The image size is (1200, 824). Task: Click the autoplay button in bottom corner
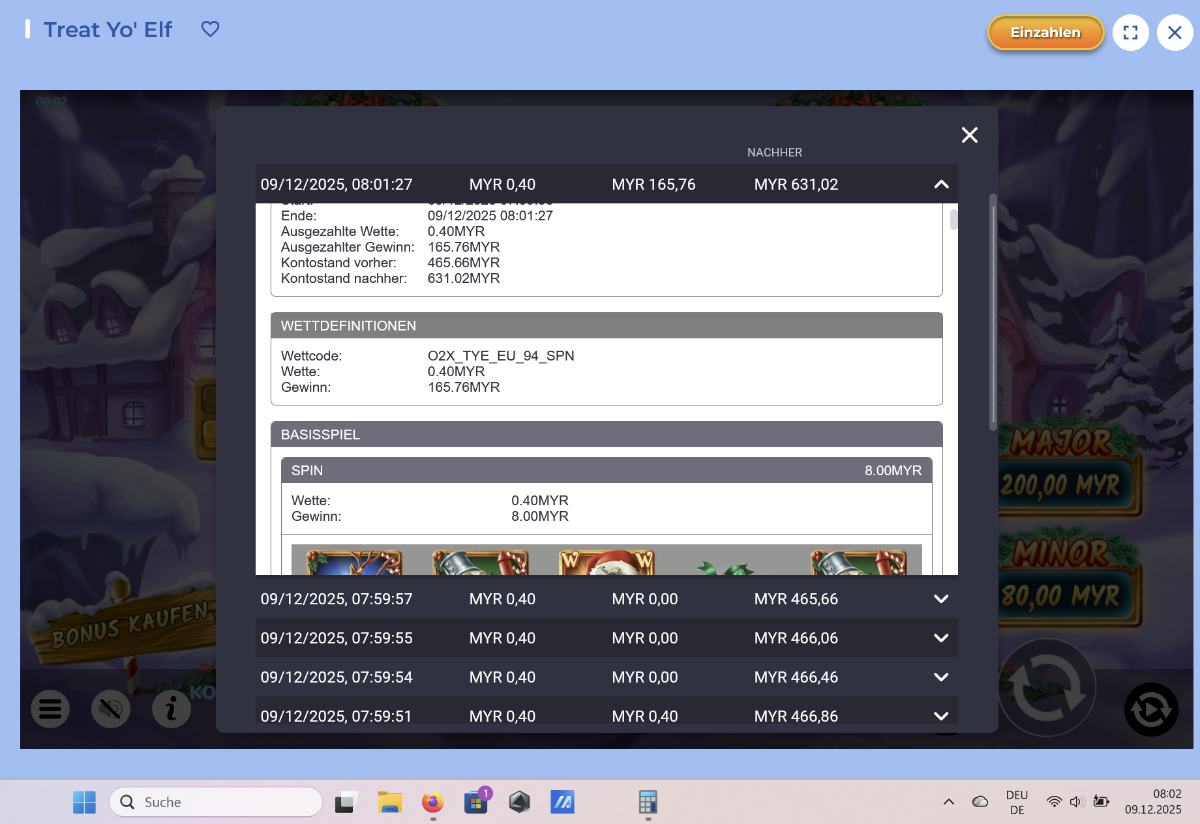pyautogui.click(x=1151, y=709)
